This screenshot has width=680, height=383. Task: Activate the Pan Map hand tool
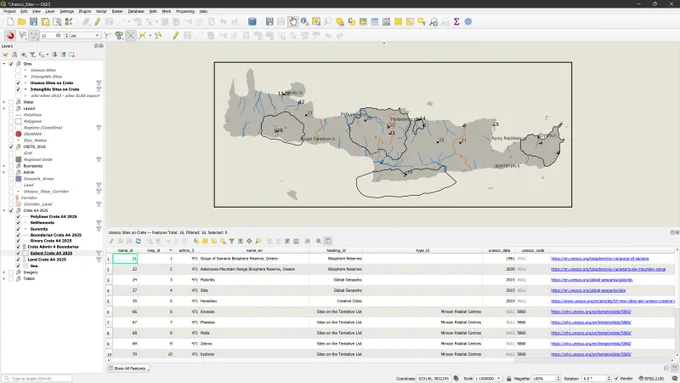293,22
